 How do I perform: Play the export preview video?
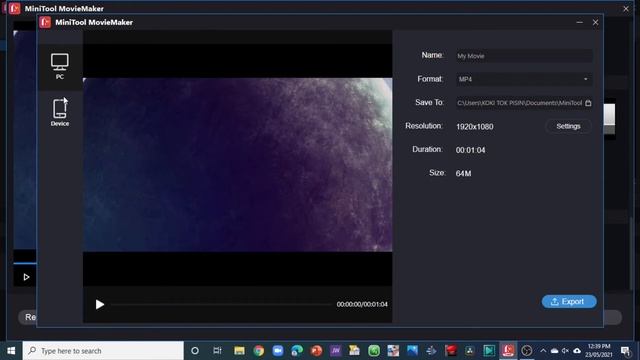(100, 304)
